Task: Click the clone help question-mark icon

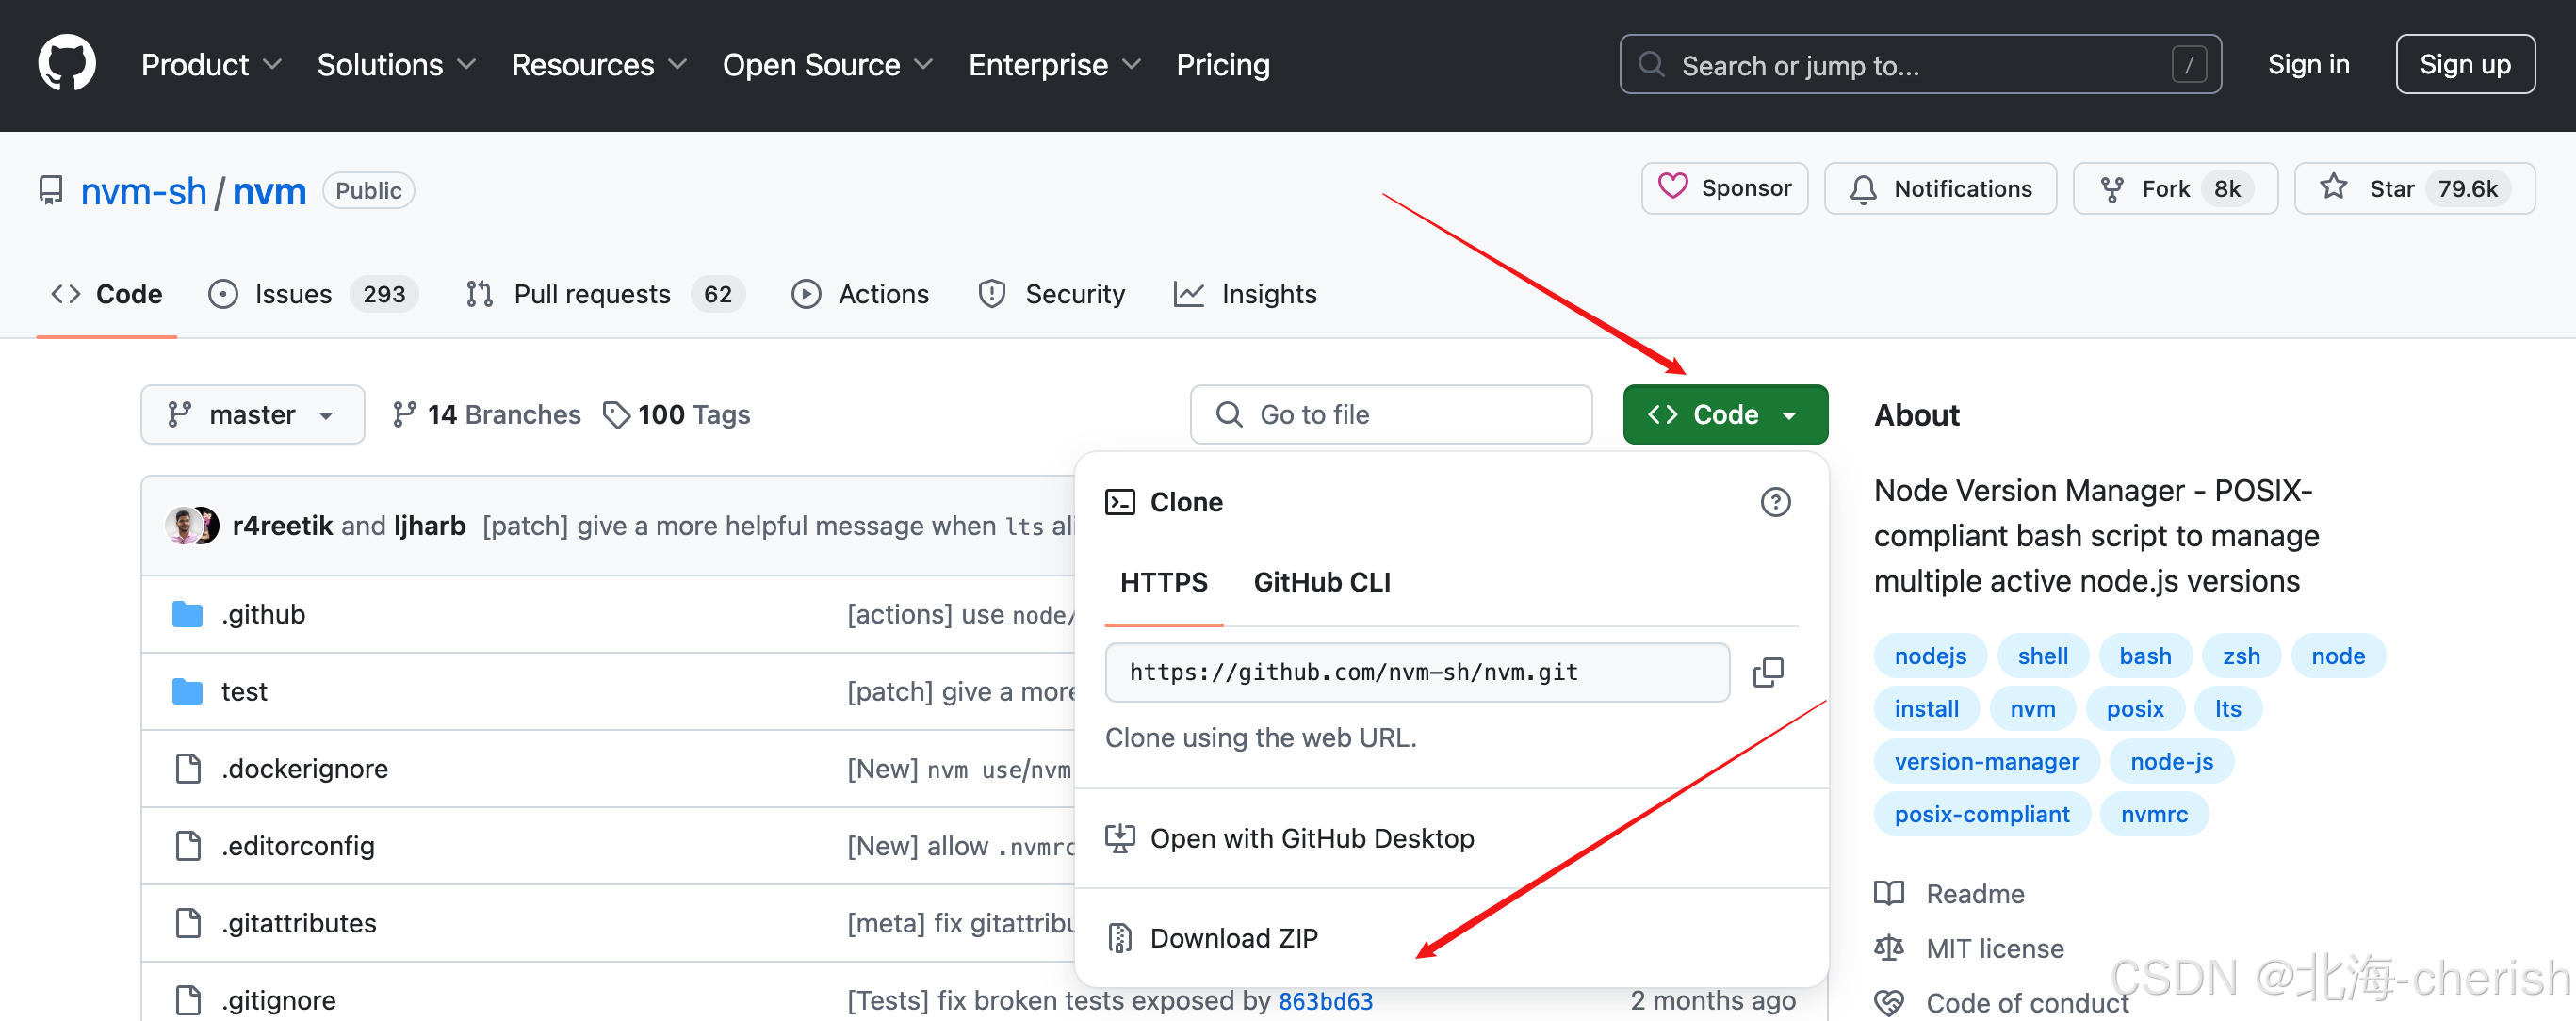Action: pyautogui.click(x=1775, y=502)
